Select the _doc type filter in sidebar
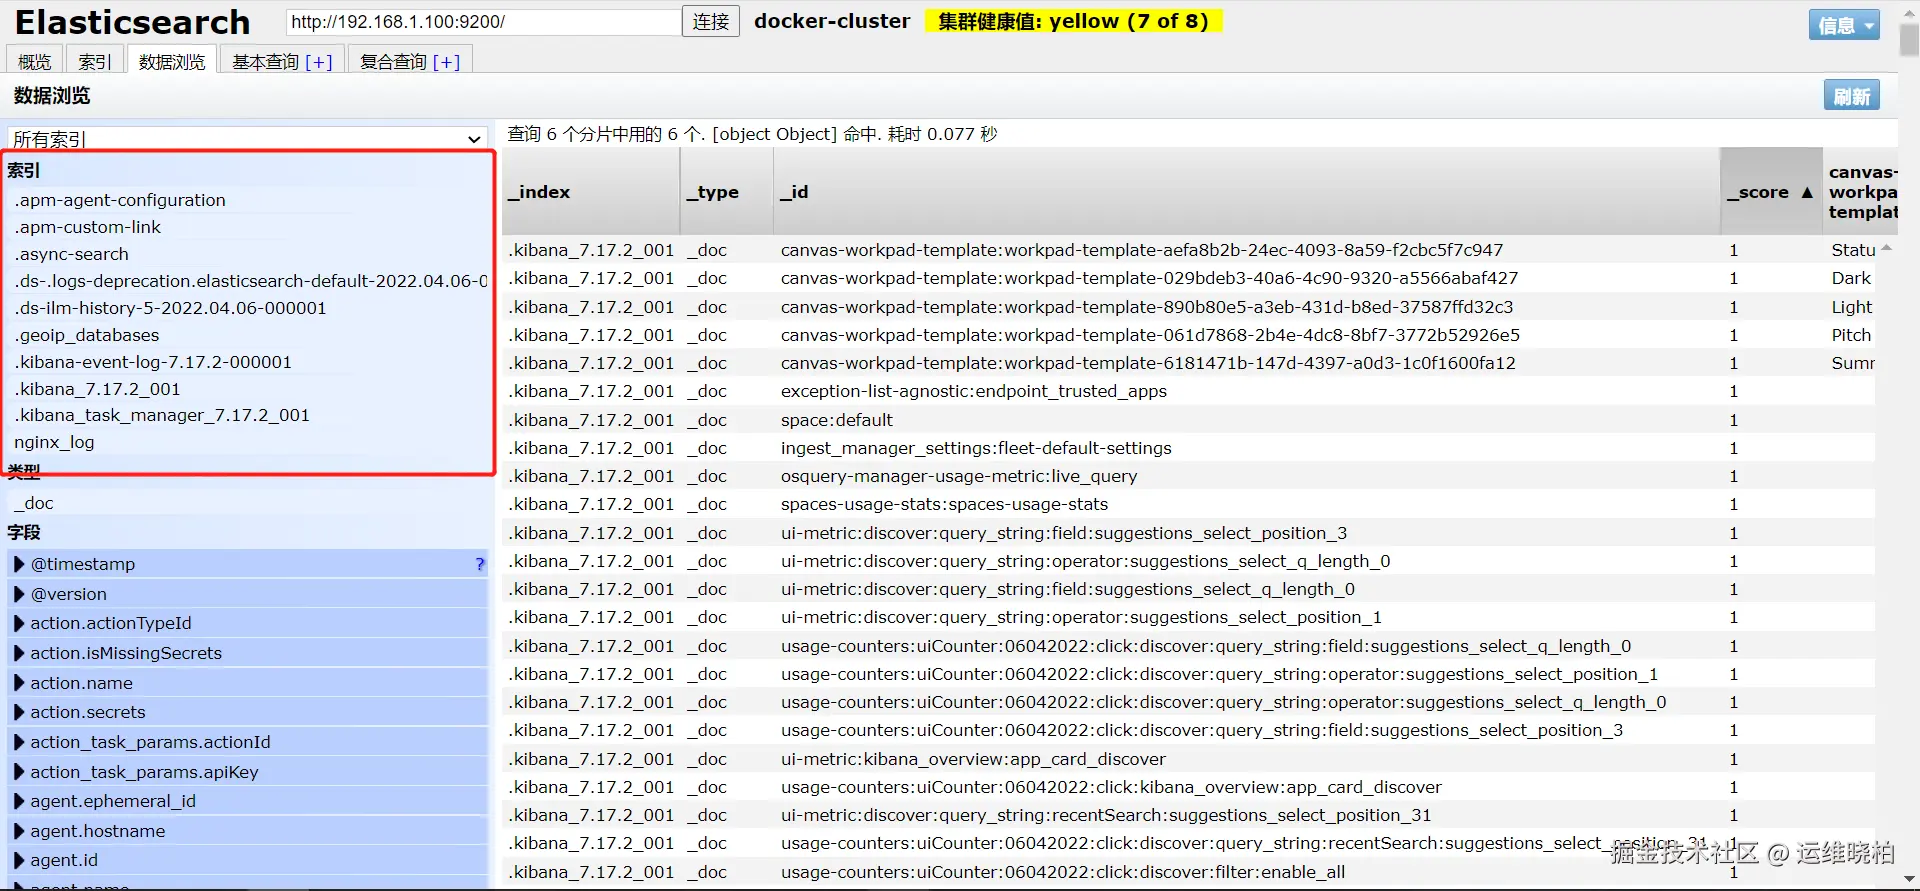This screenshot has height=891, width=1920. 34,503
